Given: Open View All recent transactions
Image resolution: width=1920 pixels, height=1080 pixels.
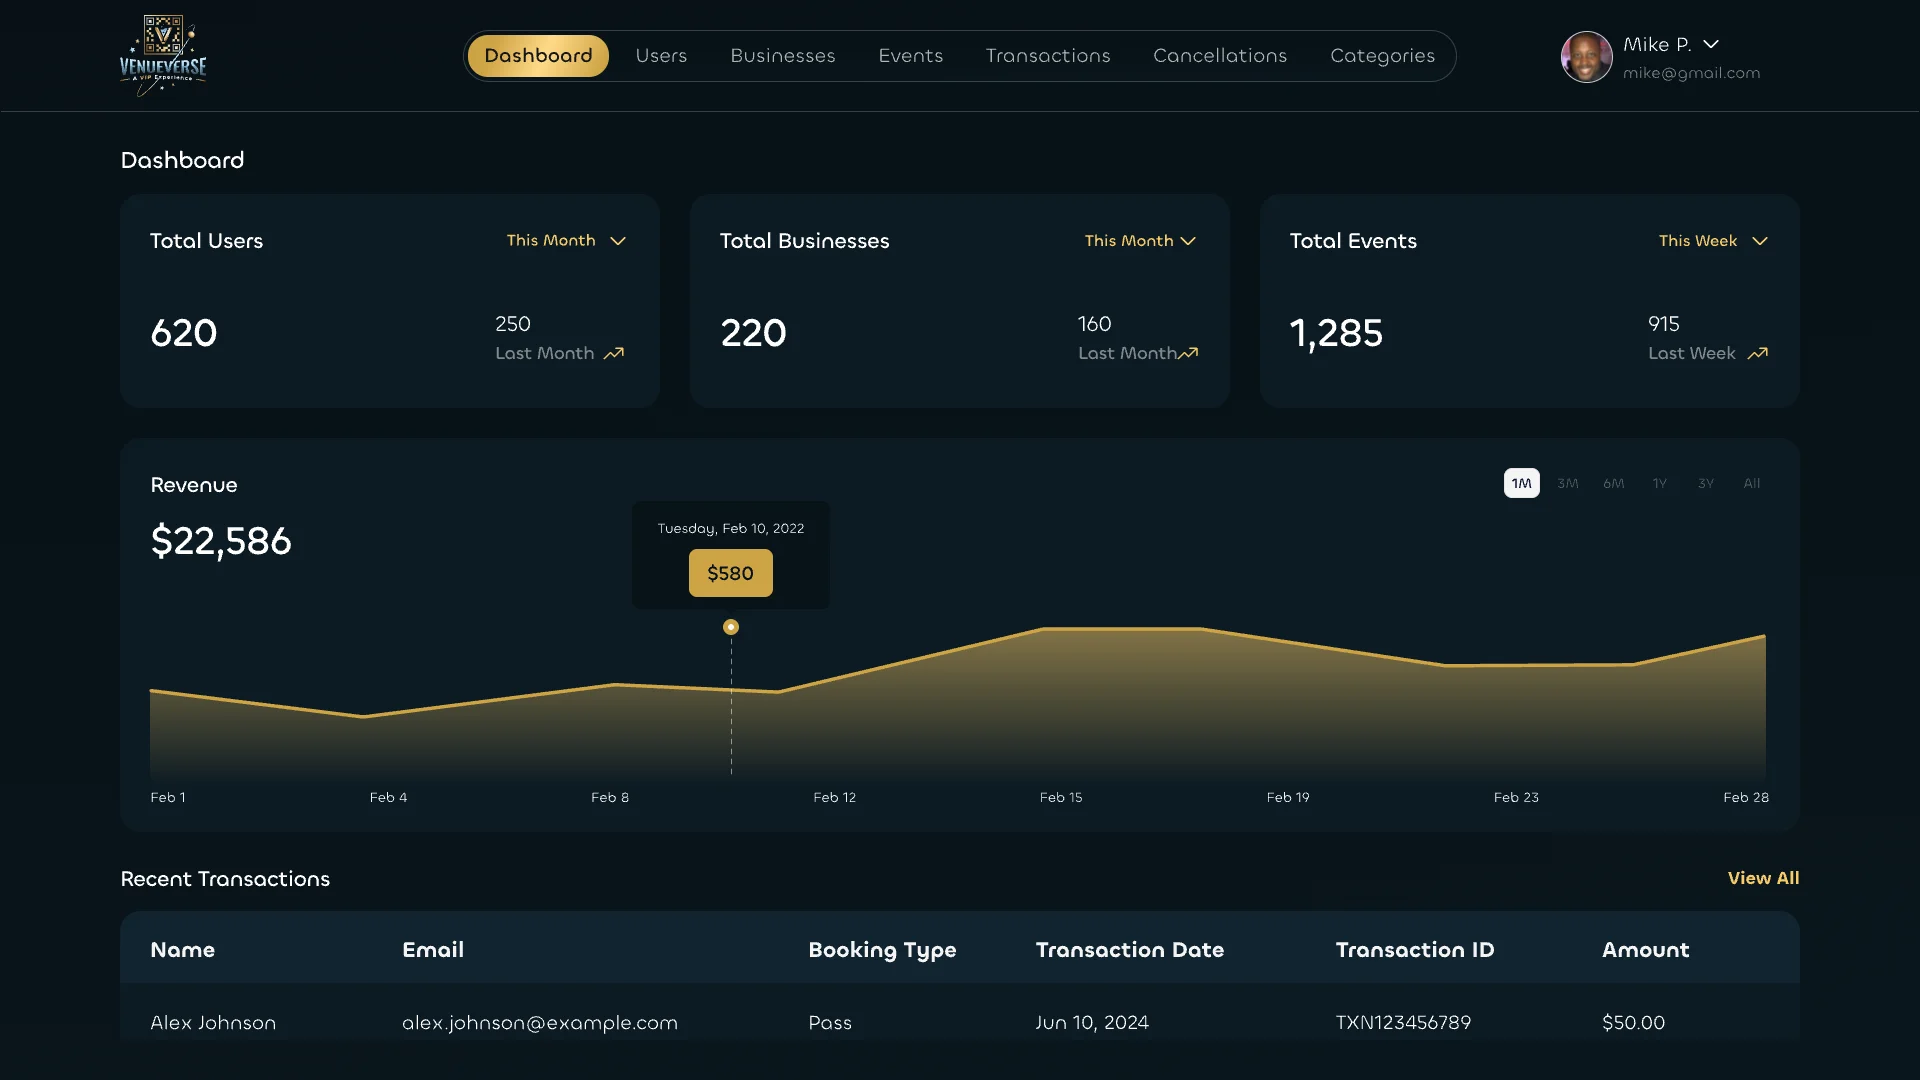Looking at the screenshot, I should 1764,878.
